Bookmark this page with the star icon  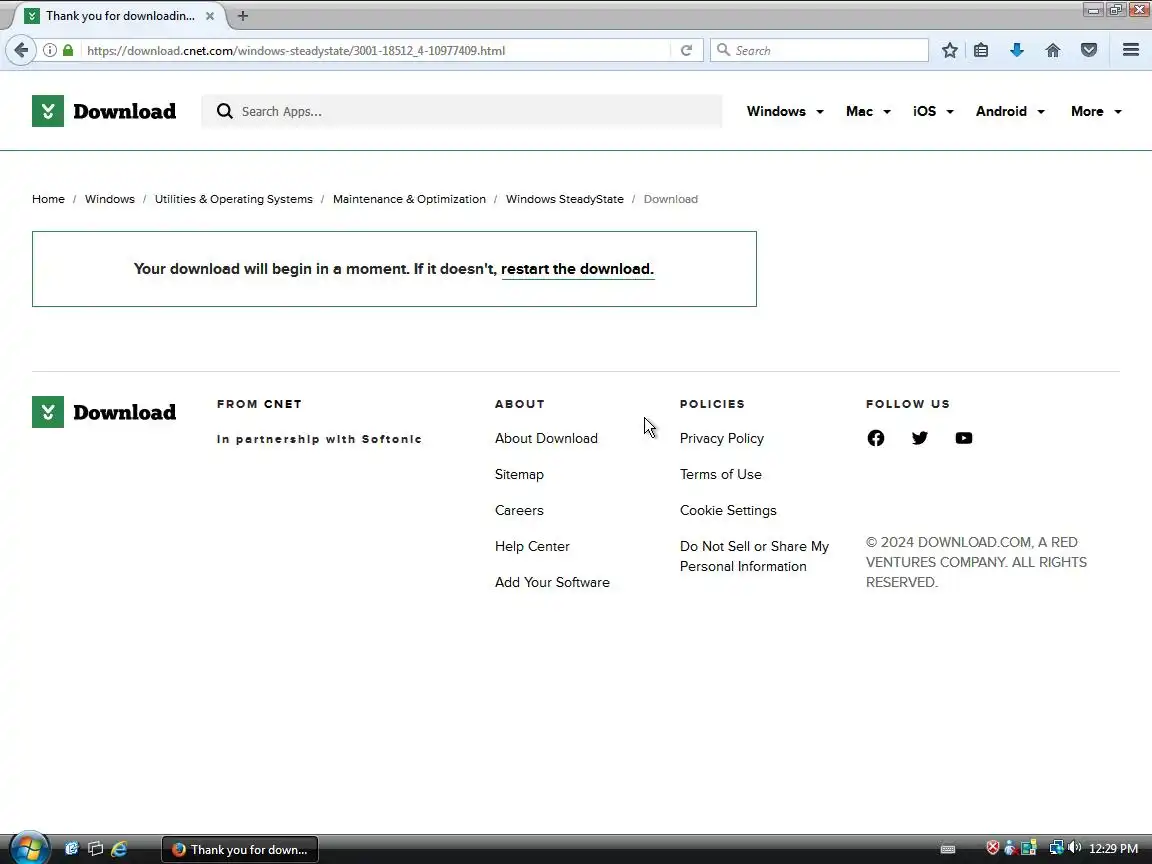(x=949, y=50)
